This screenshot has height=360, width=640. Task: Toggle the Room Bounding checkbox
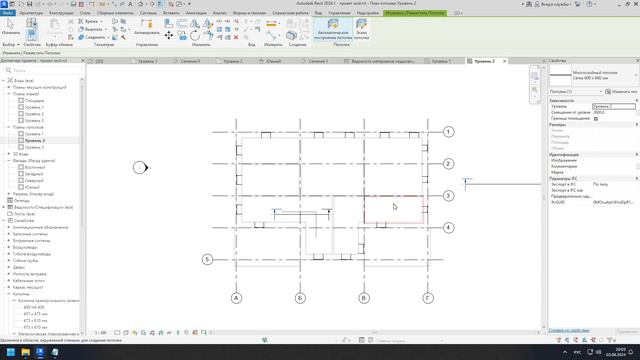pos(596,119)
